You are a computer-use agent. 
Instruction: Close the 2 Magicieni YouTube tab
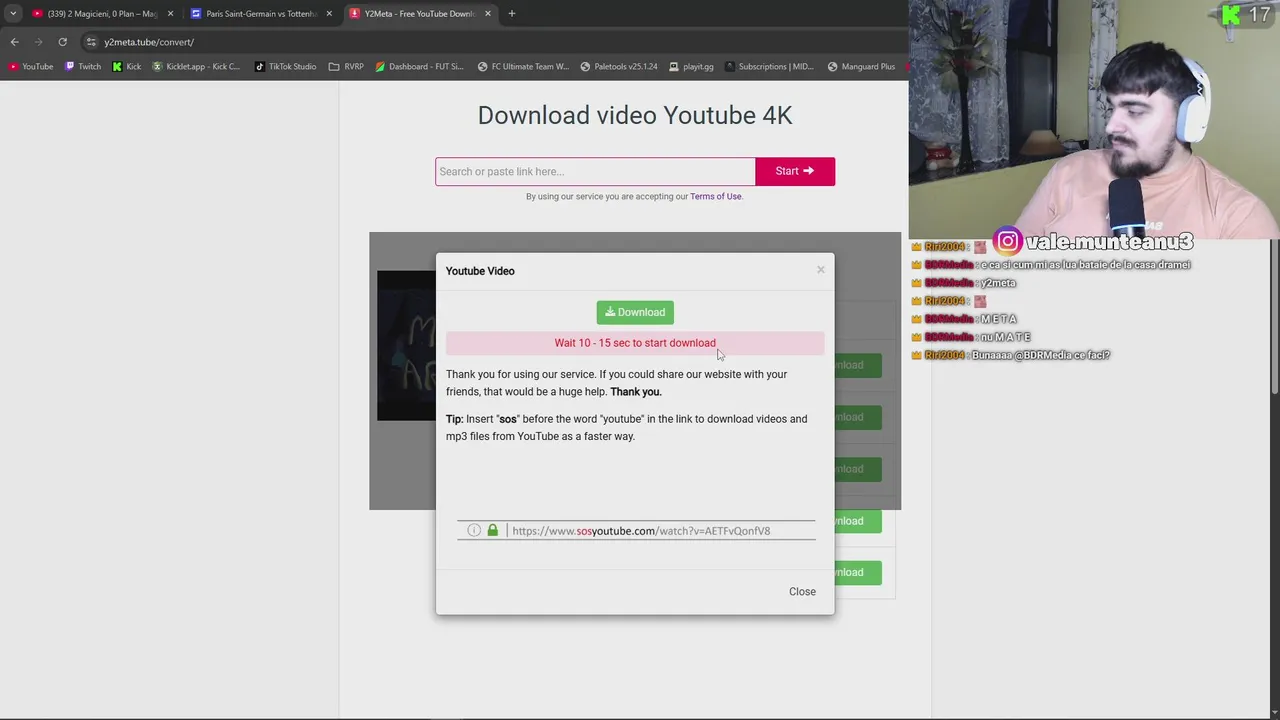[x=170, y=14]
